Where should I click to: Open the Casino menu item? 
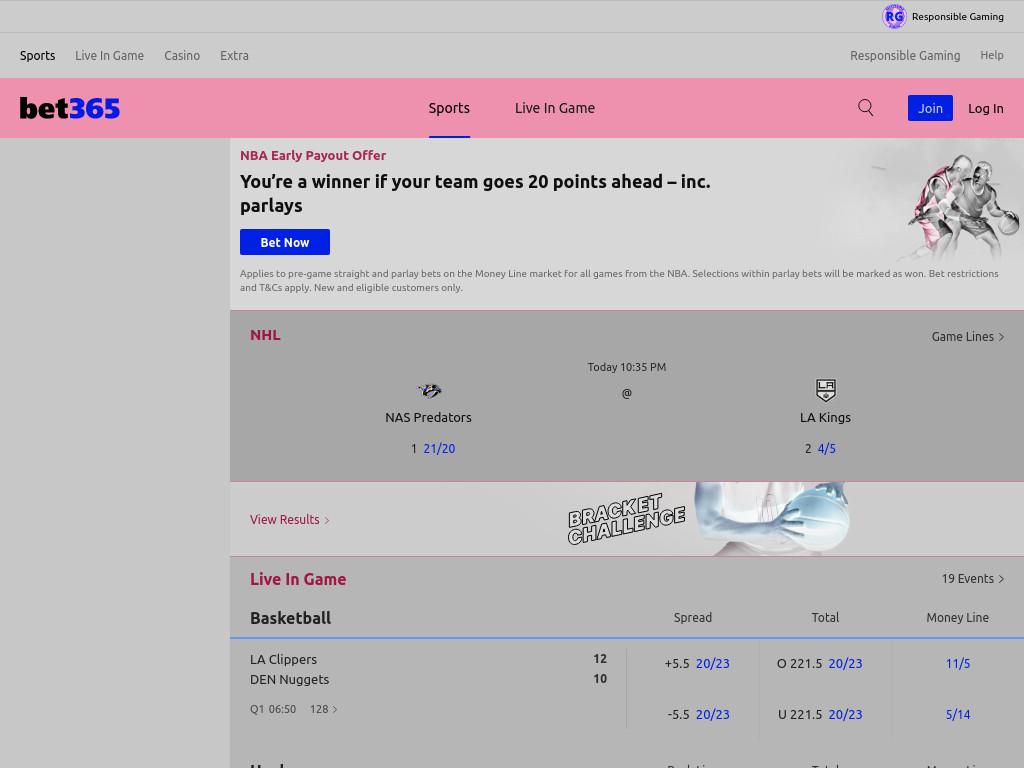coord(182,56)
